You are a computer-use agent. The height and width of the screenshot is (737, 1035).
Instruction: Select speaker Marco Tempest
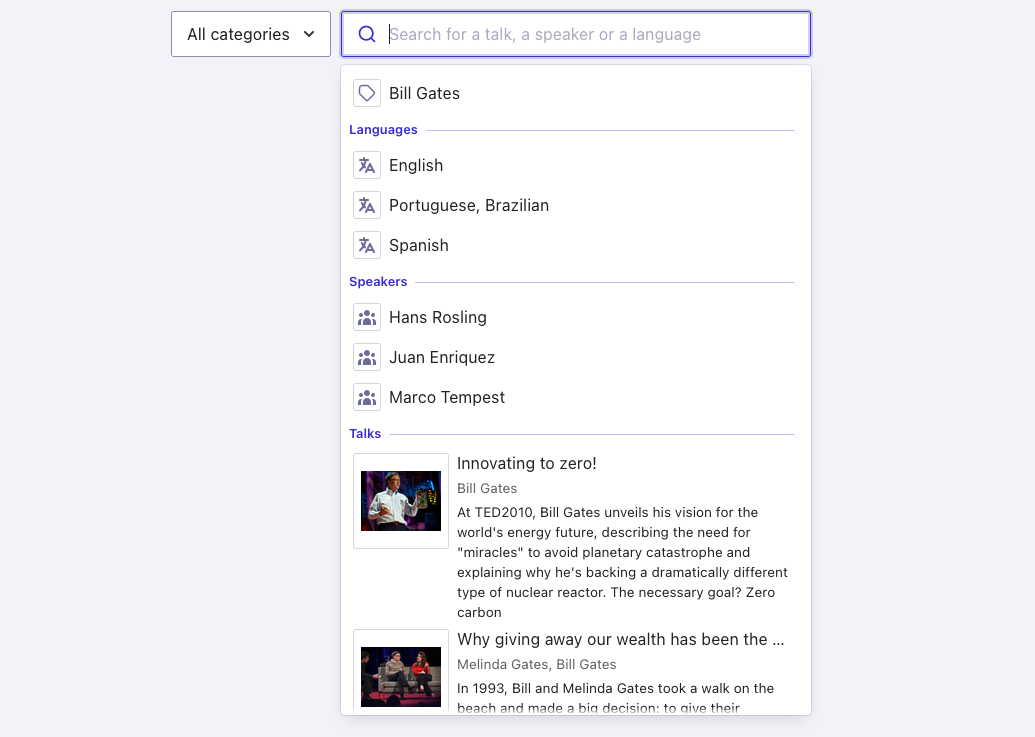point(576,397)
